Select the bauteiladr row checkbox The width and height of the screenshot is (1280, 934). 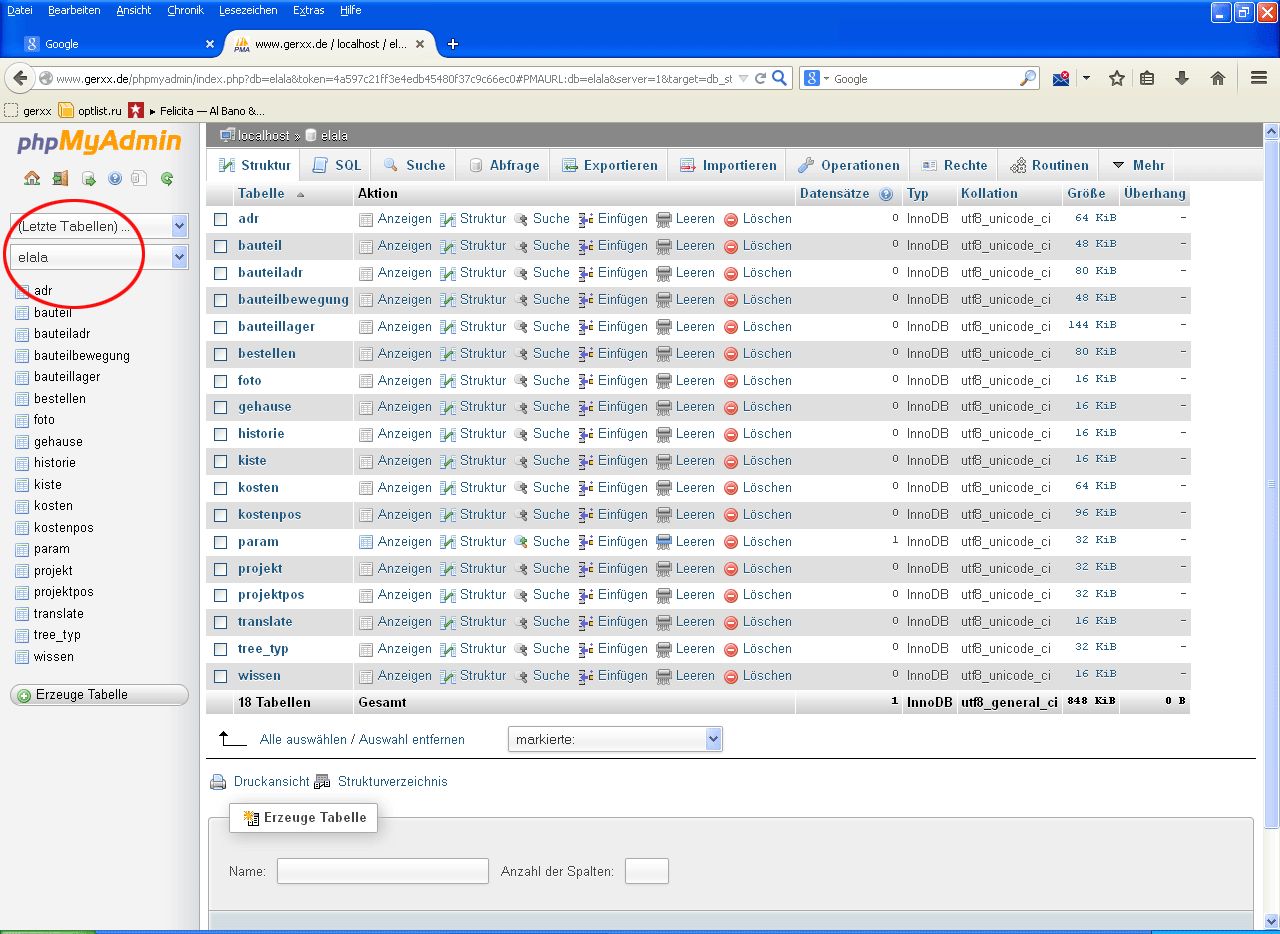click(221, 273)
